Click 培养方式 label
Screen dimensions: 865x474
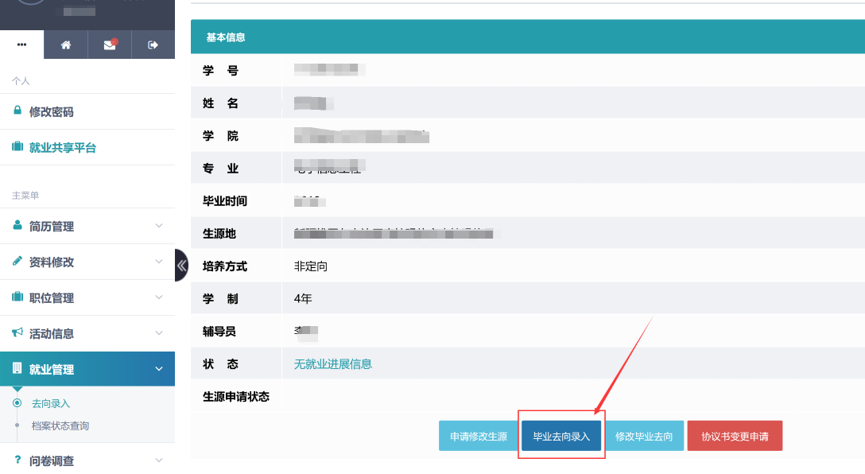pos(225,267)
